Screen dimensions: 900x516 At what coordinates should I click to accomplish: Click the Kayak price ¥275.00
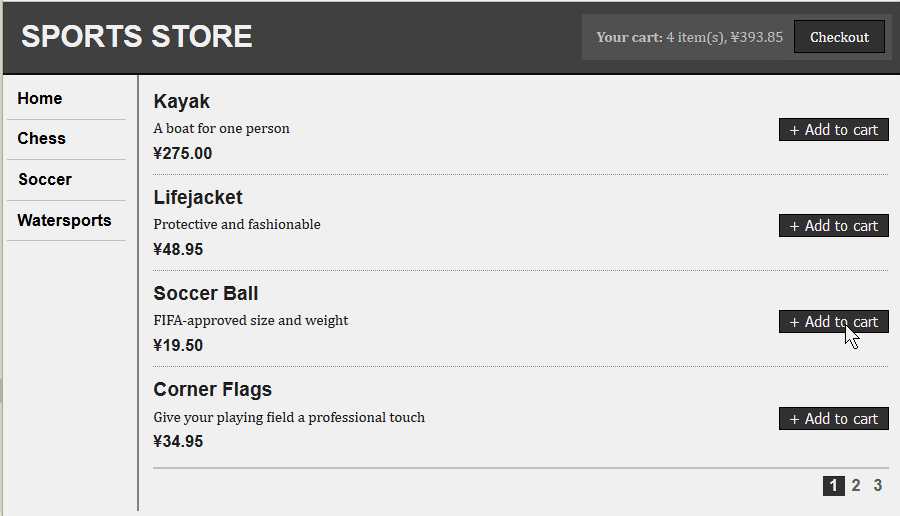tap(183, 154)
